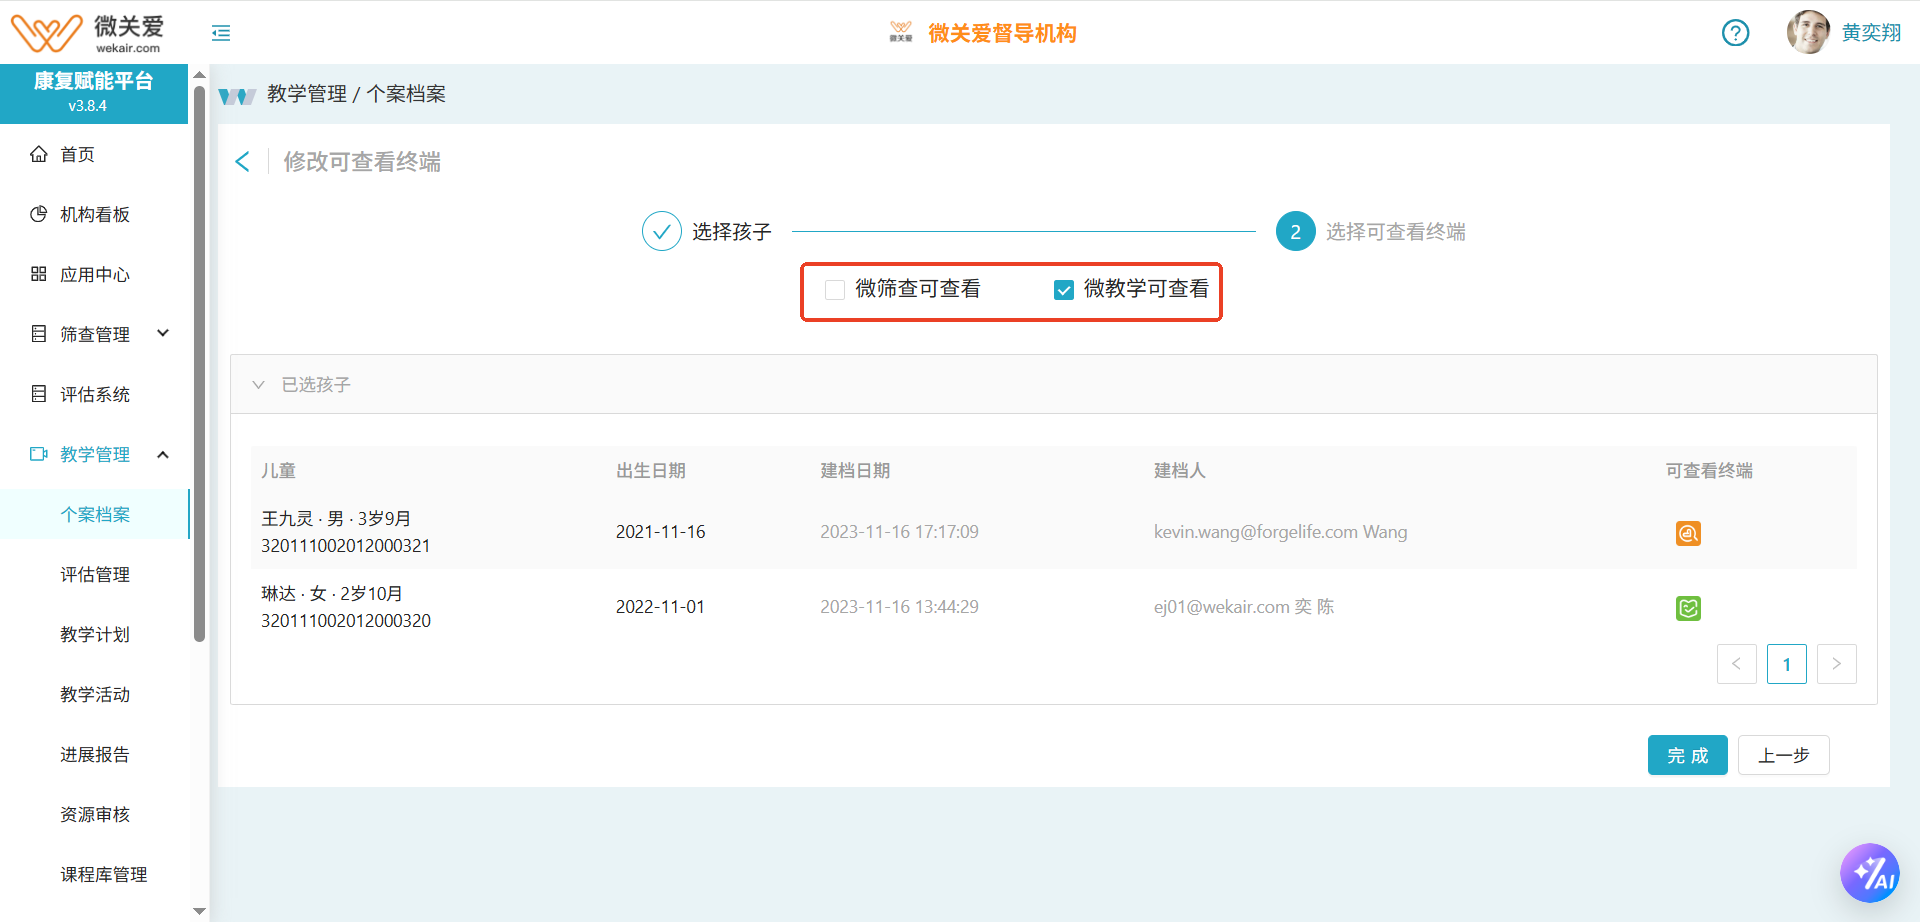
Task: Uncheck the 微教学可查看 checkbox
Action: click(x=1064, y=290)
